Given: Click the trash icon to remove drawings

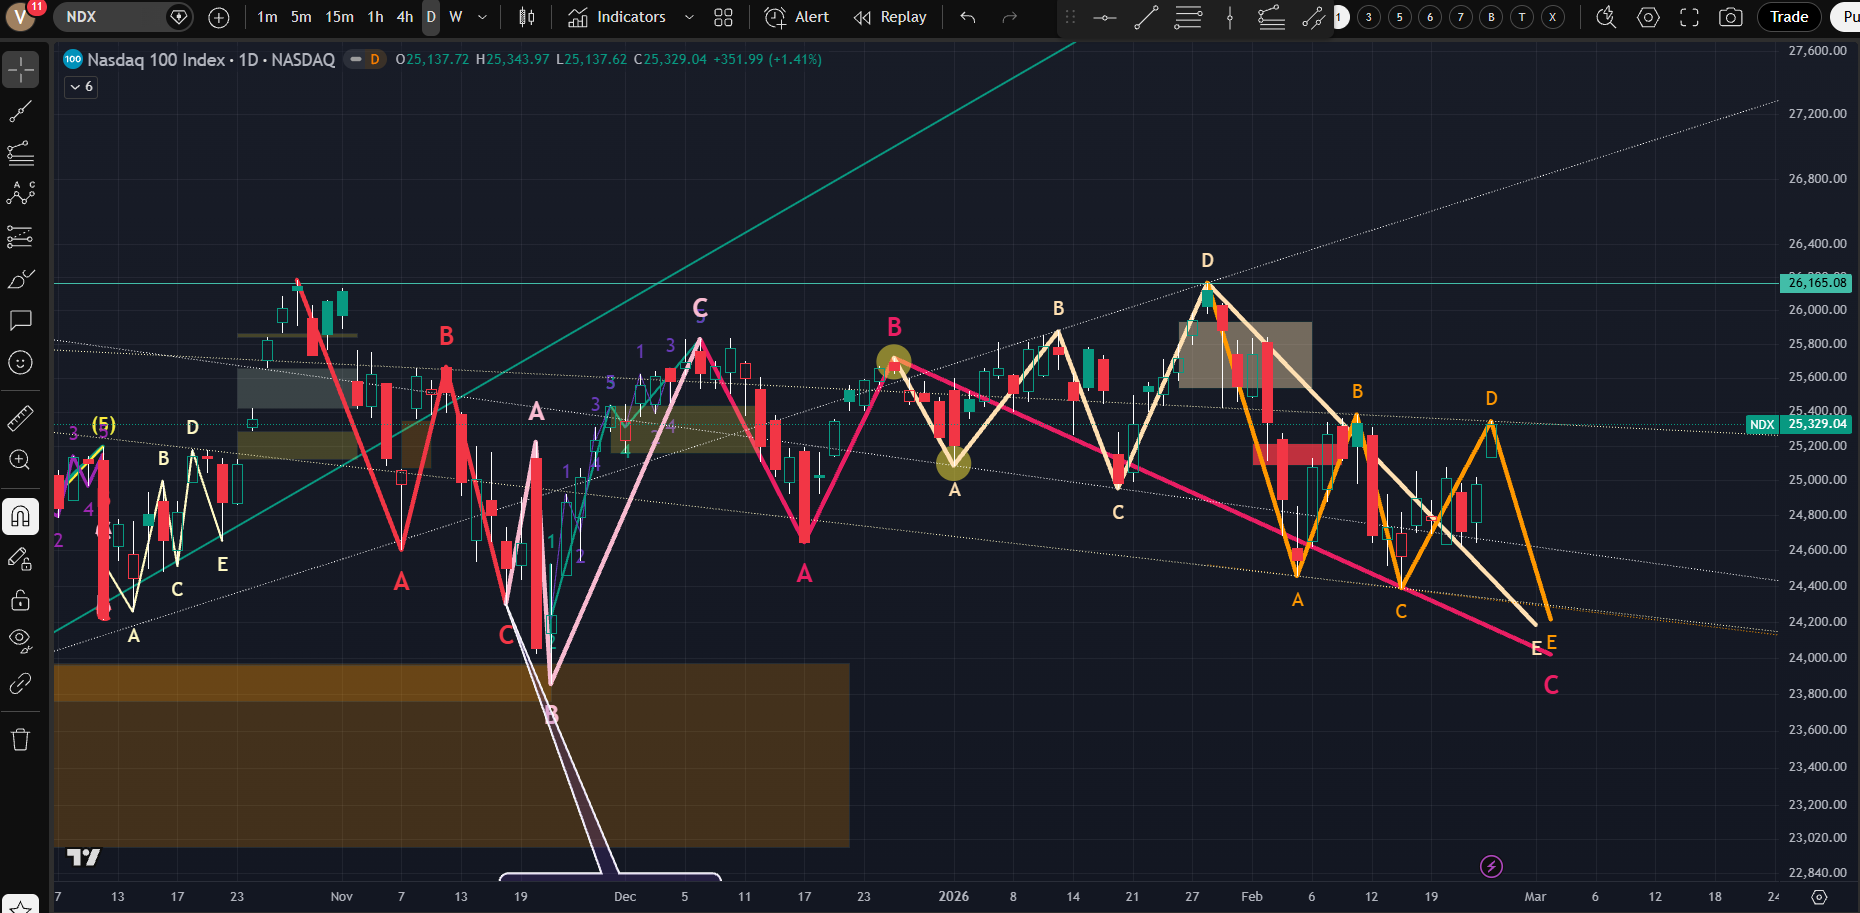Looking at the screenshot, I should [20, 740].
